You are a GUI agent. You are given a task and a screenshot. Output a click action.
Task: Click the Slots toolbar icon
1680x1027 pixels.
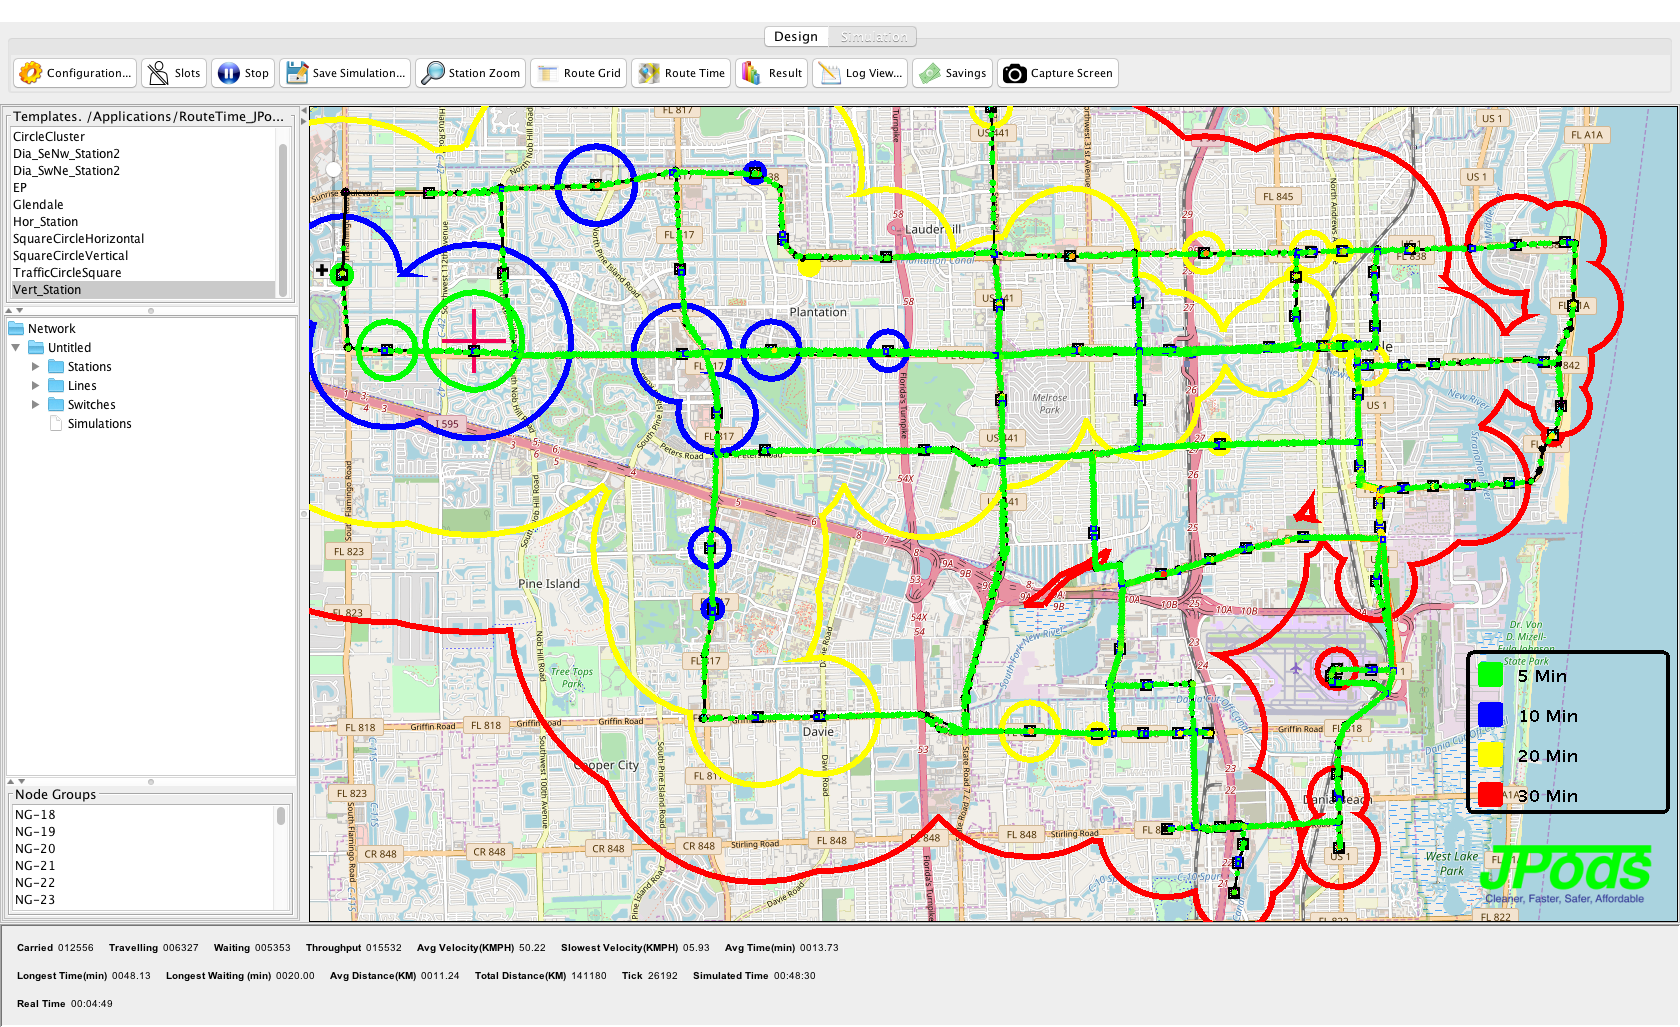point(158,73)
